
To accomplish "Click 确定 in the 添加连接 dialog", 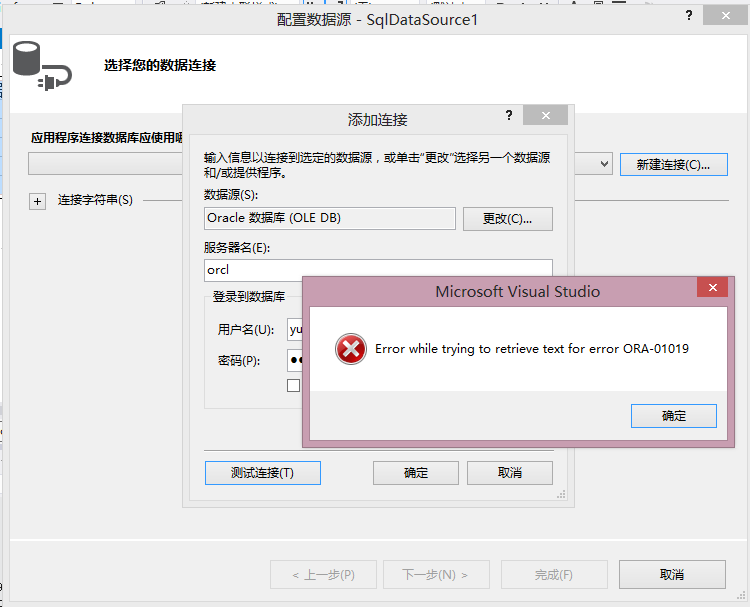I will point(416,473).
